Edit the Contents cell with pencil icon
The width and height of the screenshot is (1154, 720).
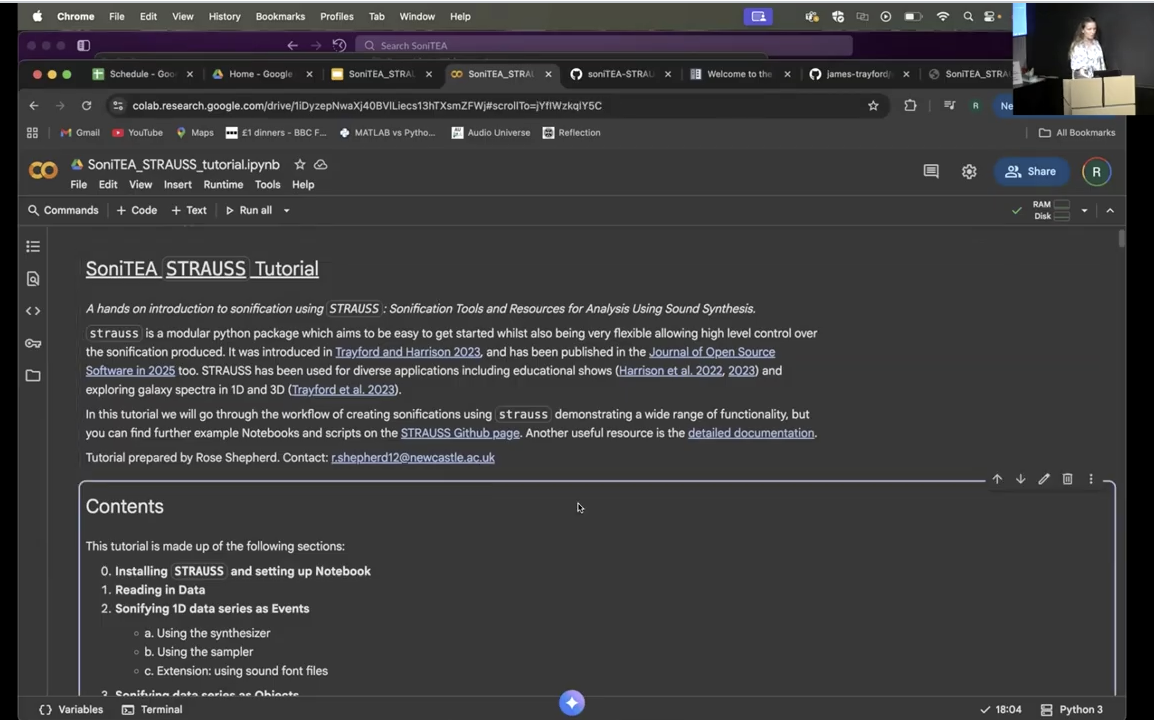tap(1044, 479)
